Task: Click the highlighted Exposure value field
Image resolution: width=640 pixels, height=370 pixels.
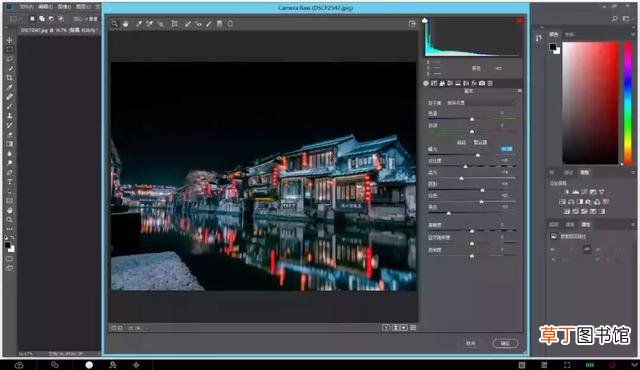Action: click(506, 149)
